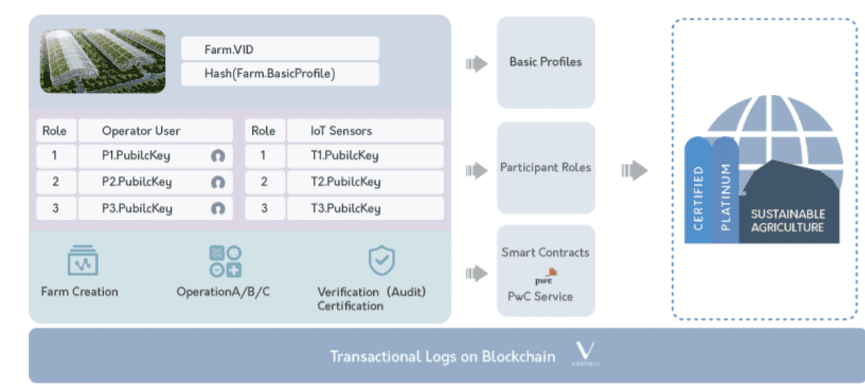Click the Hash(Farm.BasicProfile) field

[x=280, y=74]
